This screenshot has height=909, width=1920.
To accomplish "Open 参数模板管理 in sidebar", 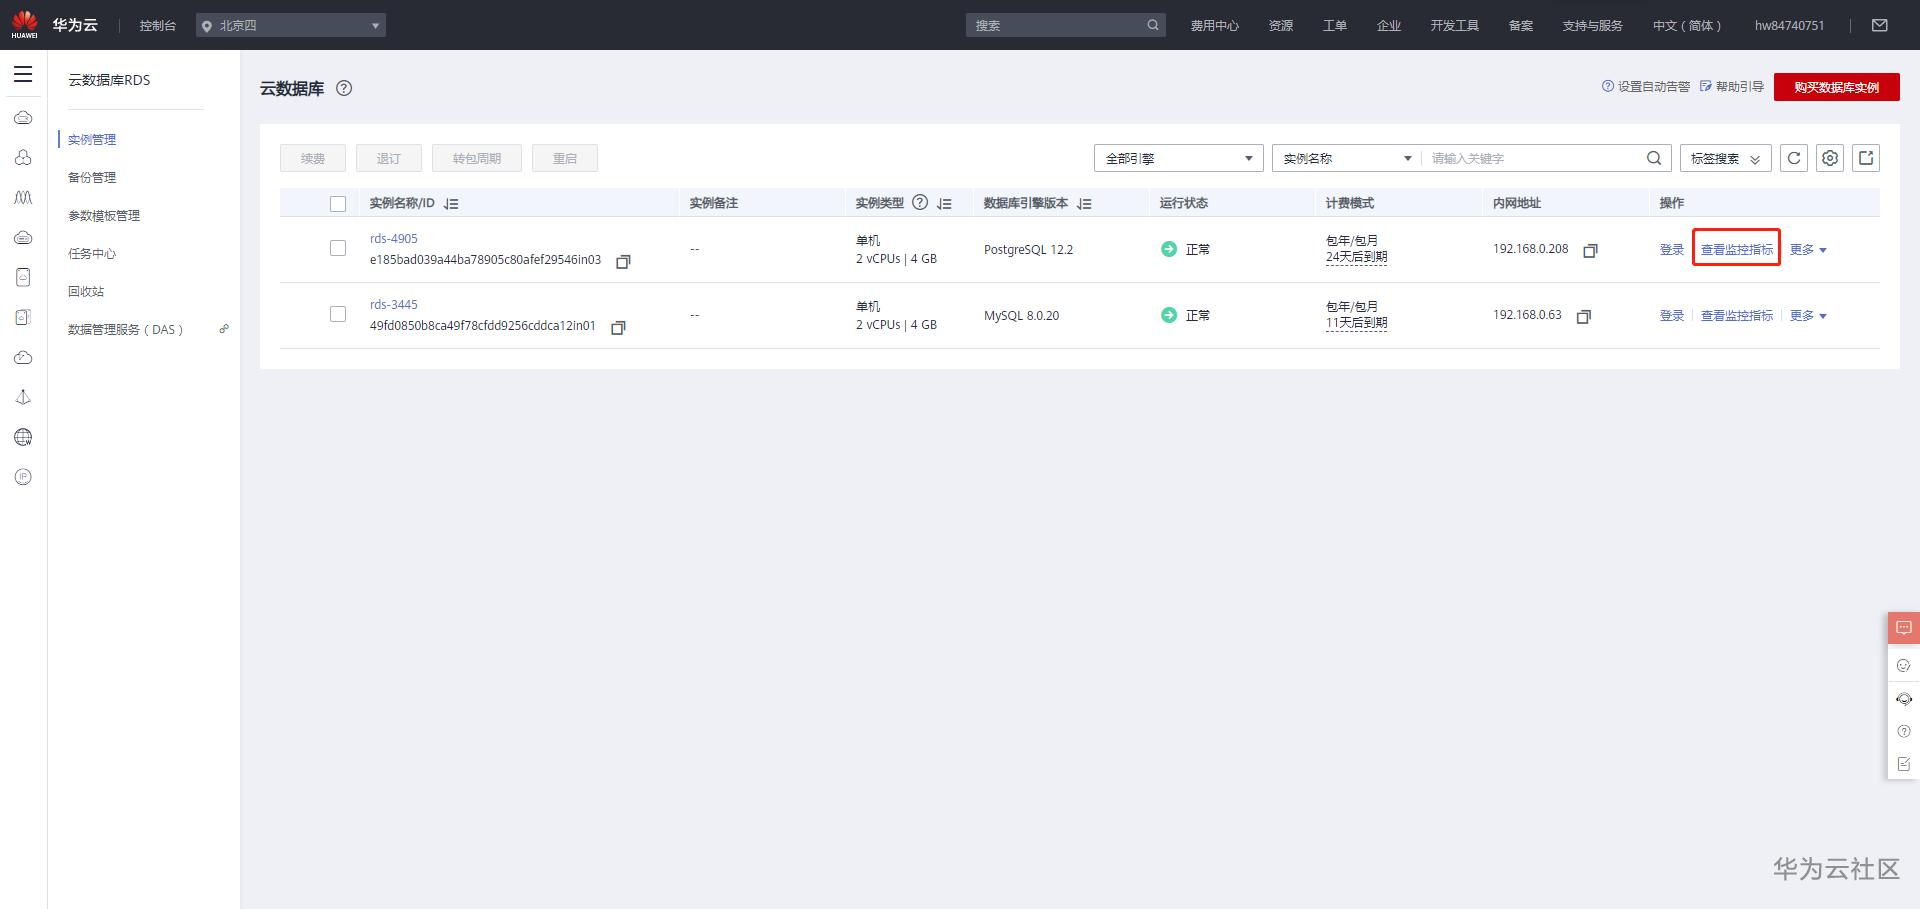I will click(104, 216).
